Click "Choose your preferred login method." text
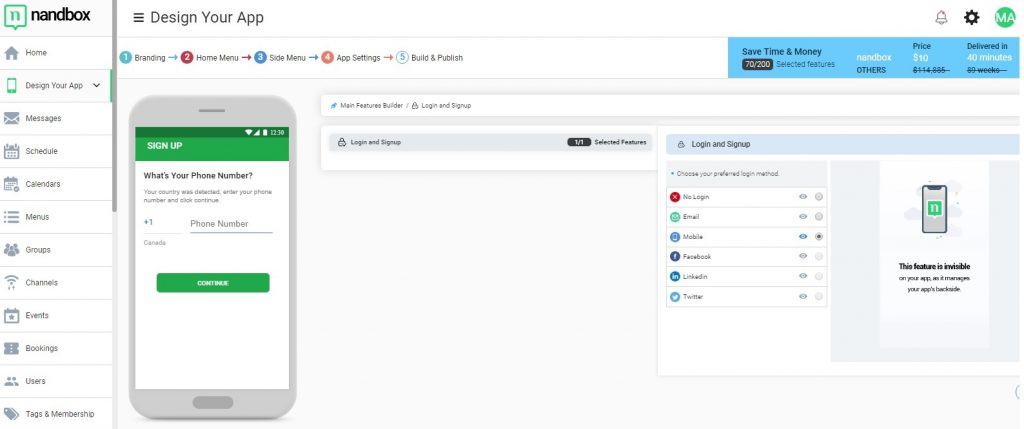Viewport: 1024px width, 429px height. 728,174
